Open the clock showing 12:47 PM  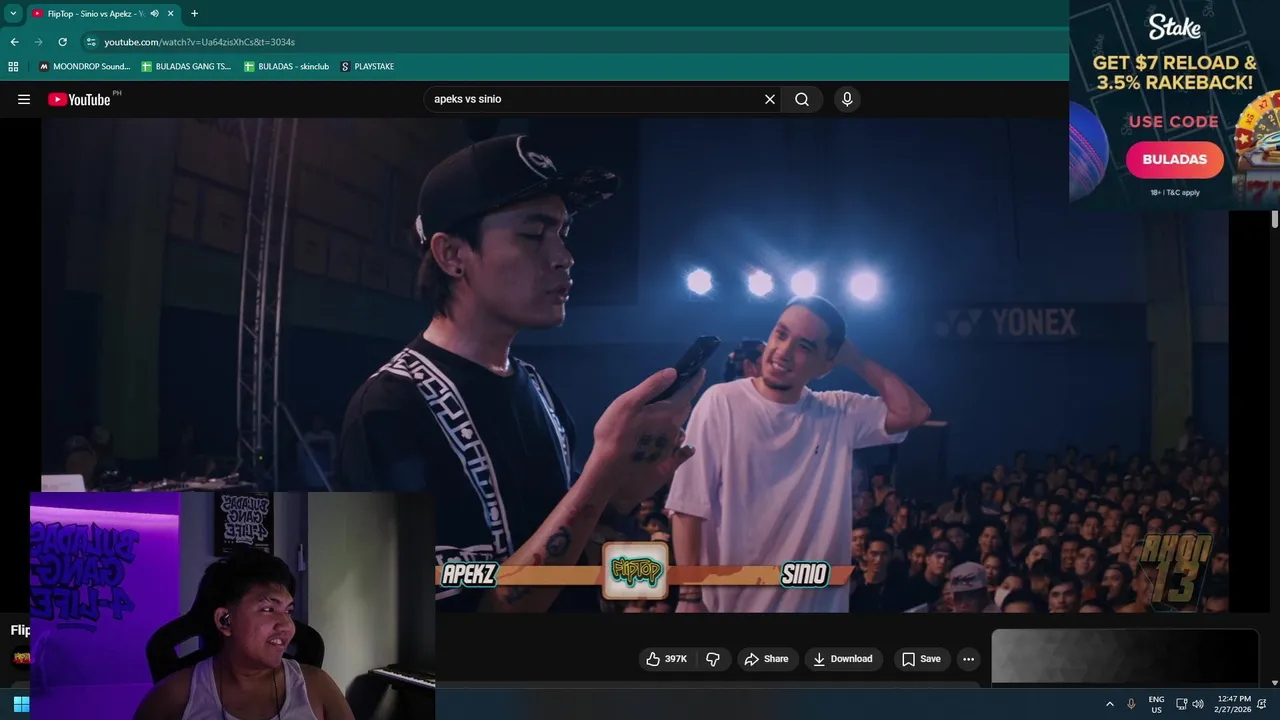tap(1232, 704)
